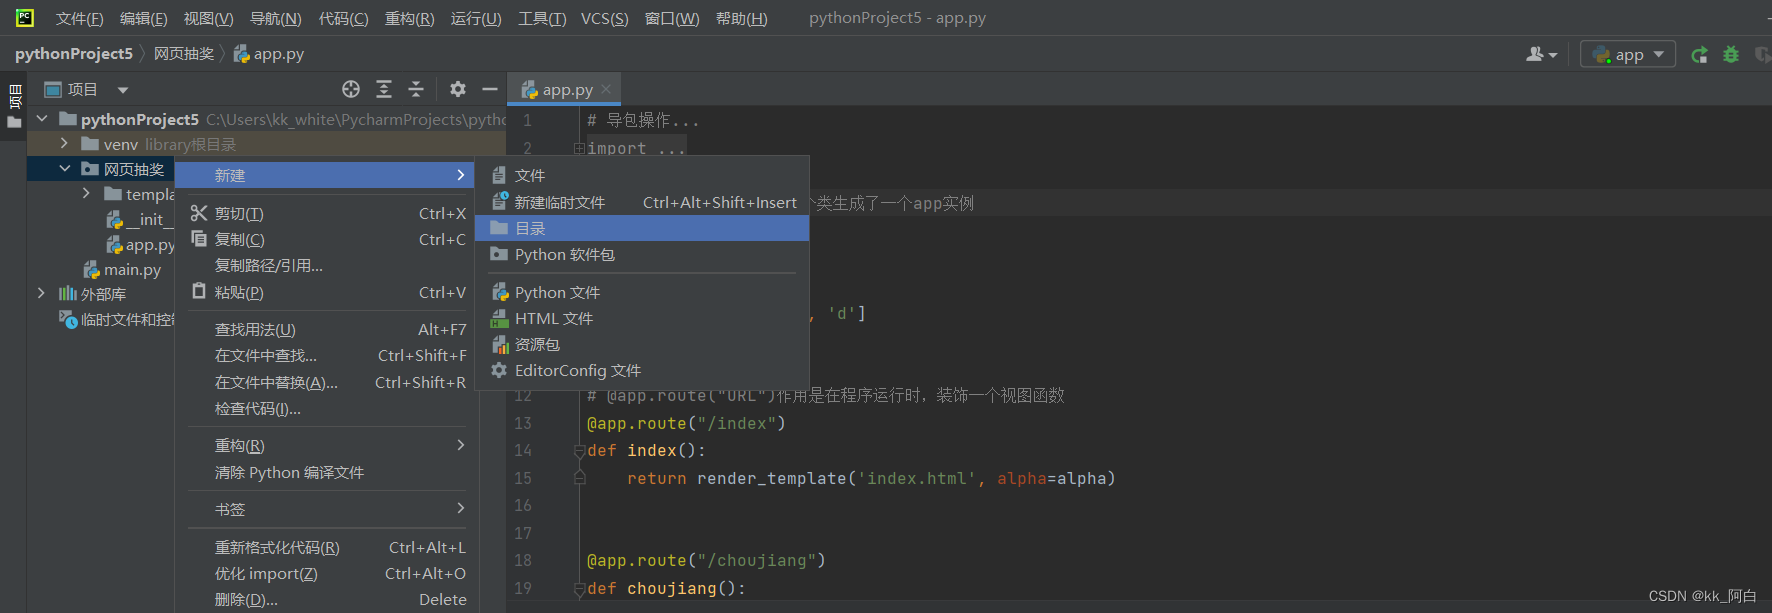Click the expand all icon in project panel

tap(384, 89)
